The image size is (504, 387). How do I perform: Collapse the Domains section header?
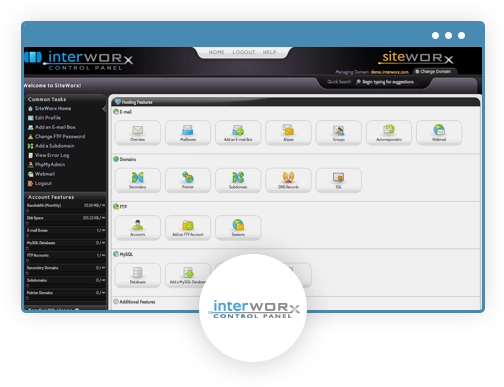click(125, 159)
